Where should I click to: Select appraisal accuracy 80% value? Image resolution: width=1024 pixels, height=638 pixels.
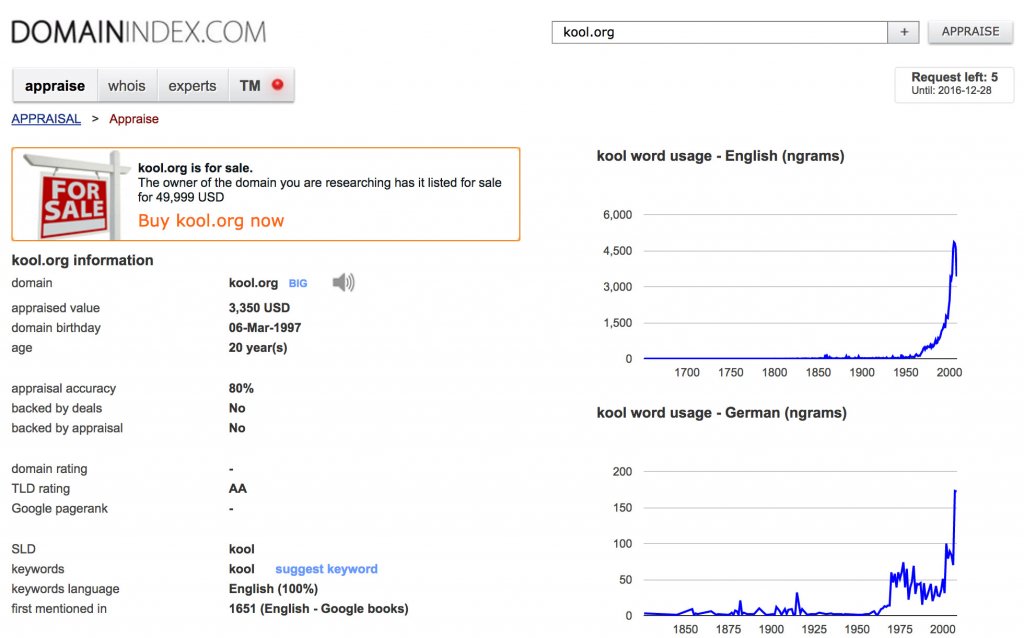tap(241, 388)
